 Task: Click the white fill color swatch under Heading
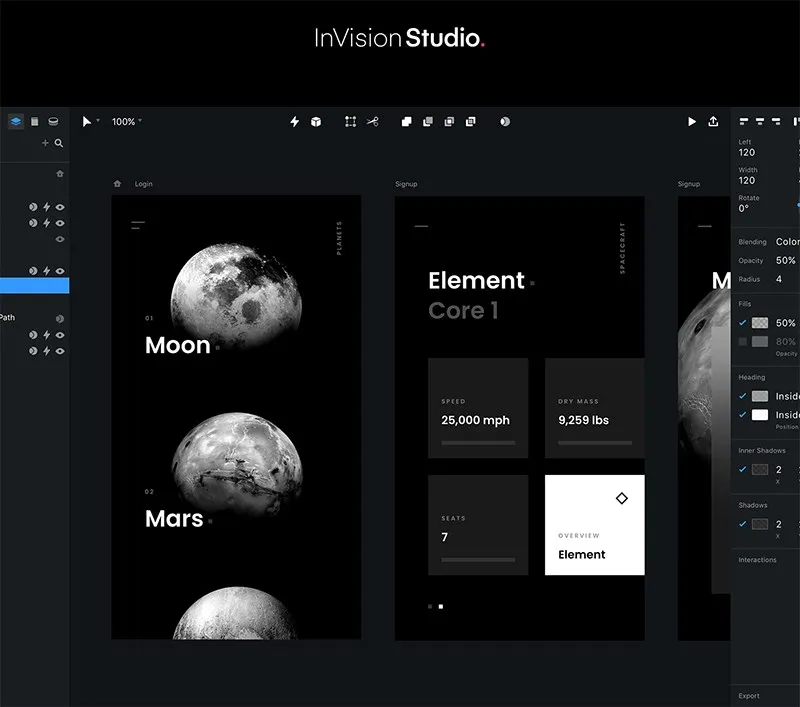tap(761, 414)
